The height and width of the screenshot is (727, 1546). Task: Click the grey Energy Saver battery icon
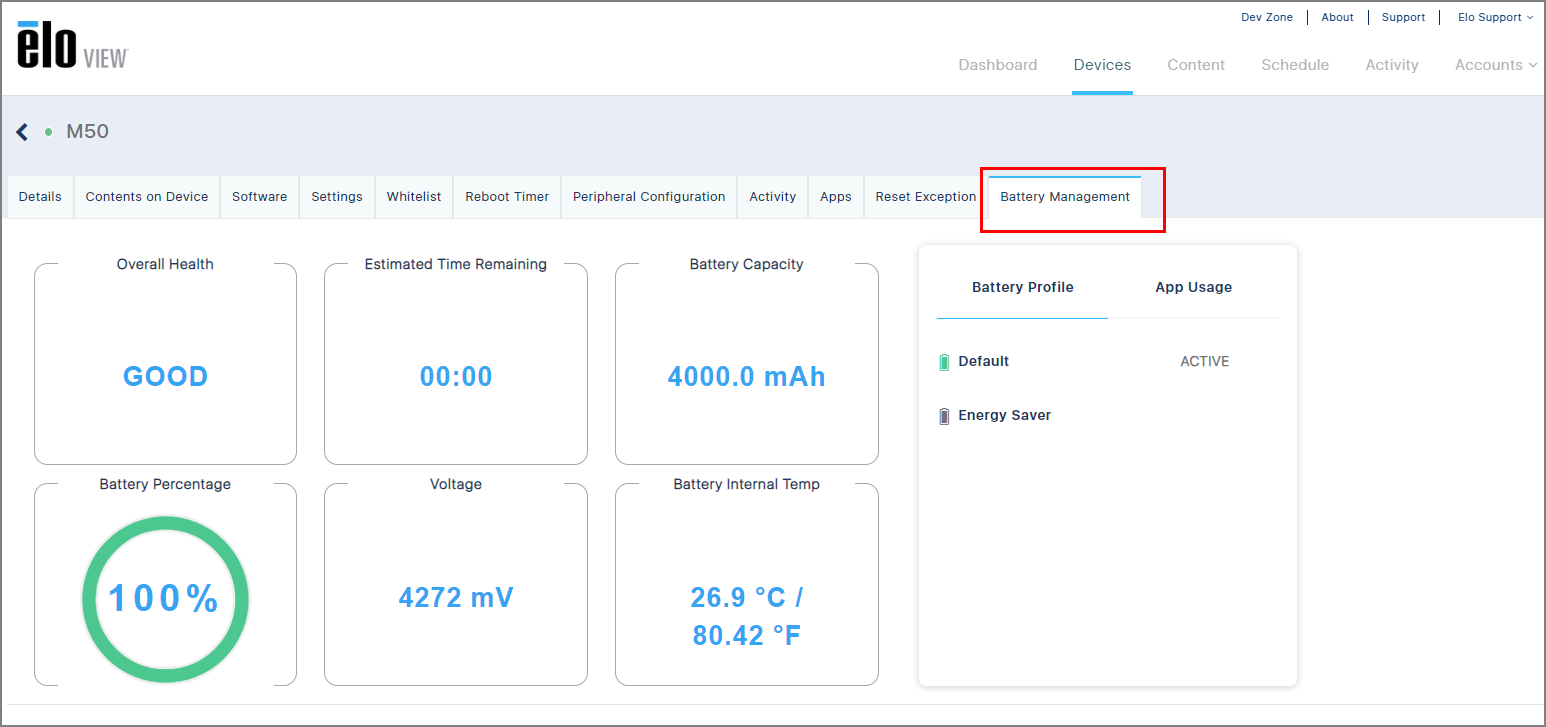(x=944, y=416)
